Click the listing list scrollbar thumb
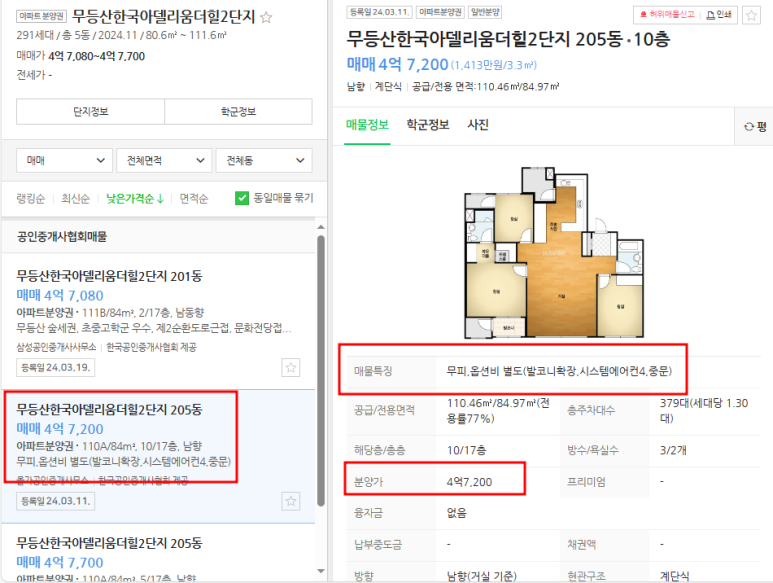The height and width of the screenshot is (583, 773). 321,371
